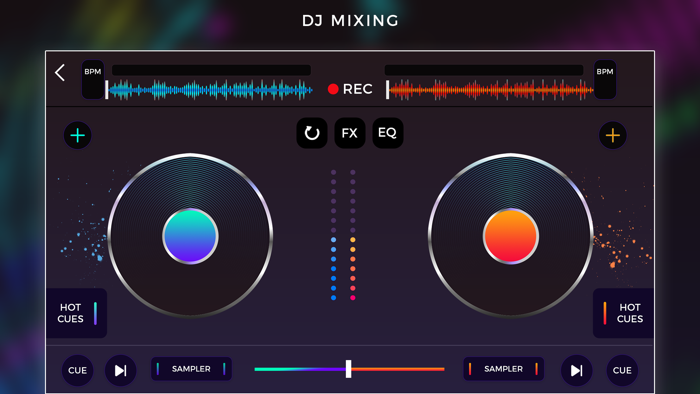Expand the left HOT CUES panel
The height and width of the screenshot is (394, 700).
[76, 313]
